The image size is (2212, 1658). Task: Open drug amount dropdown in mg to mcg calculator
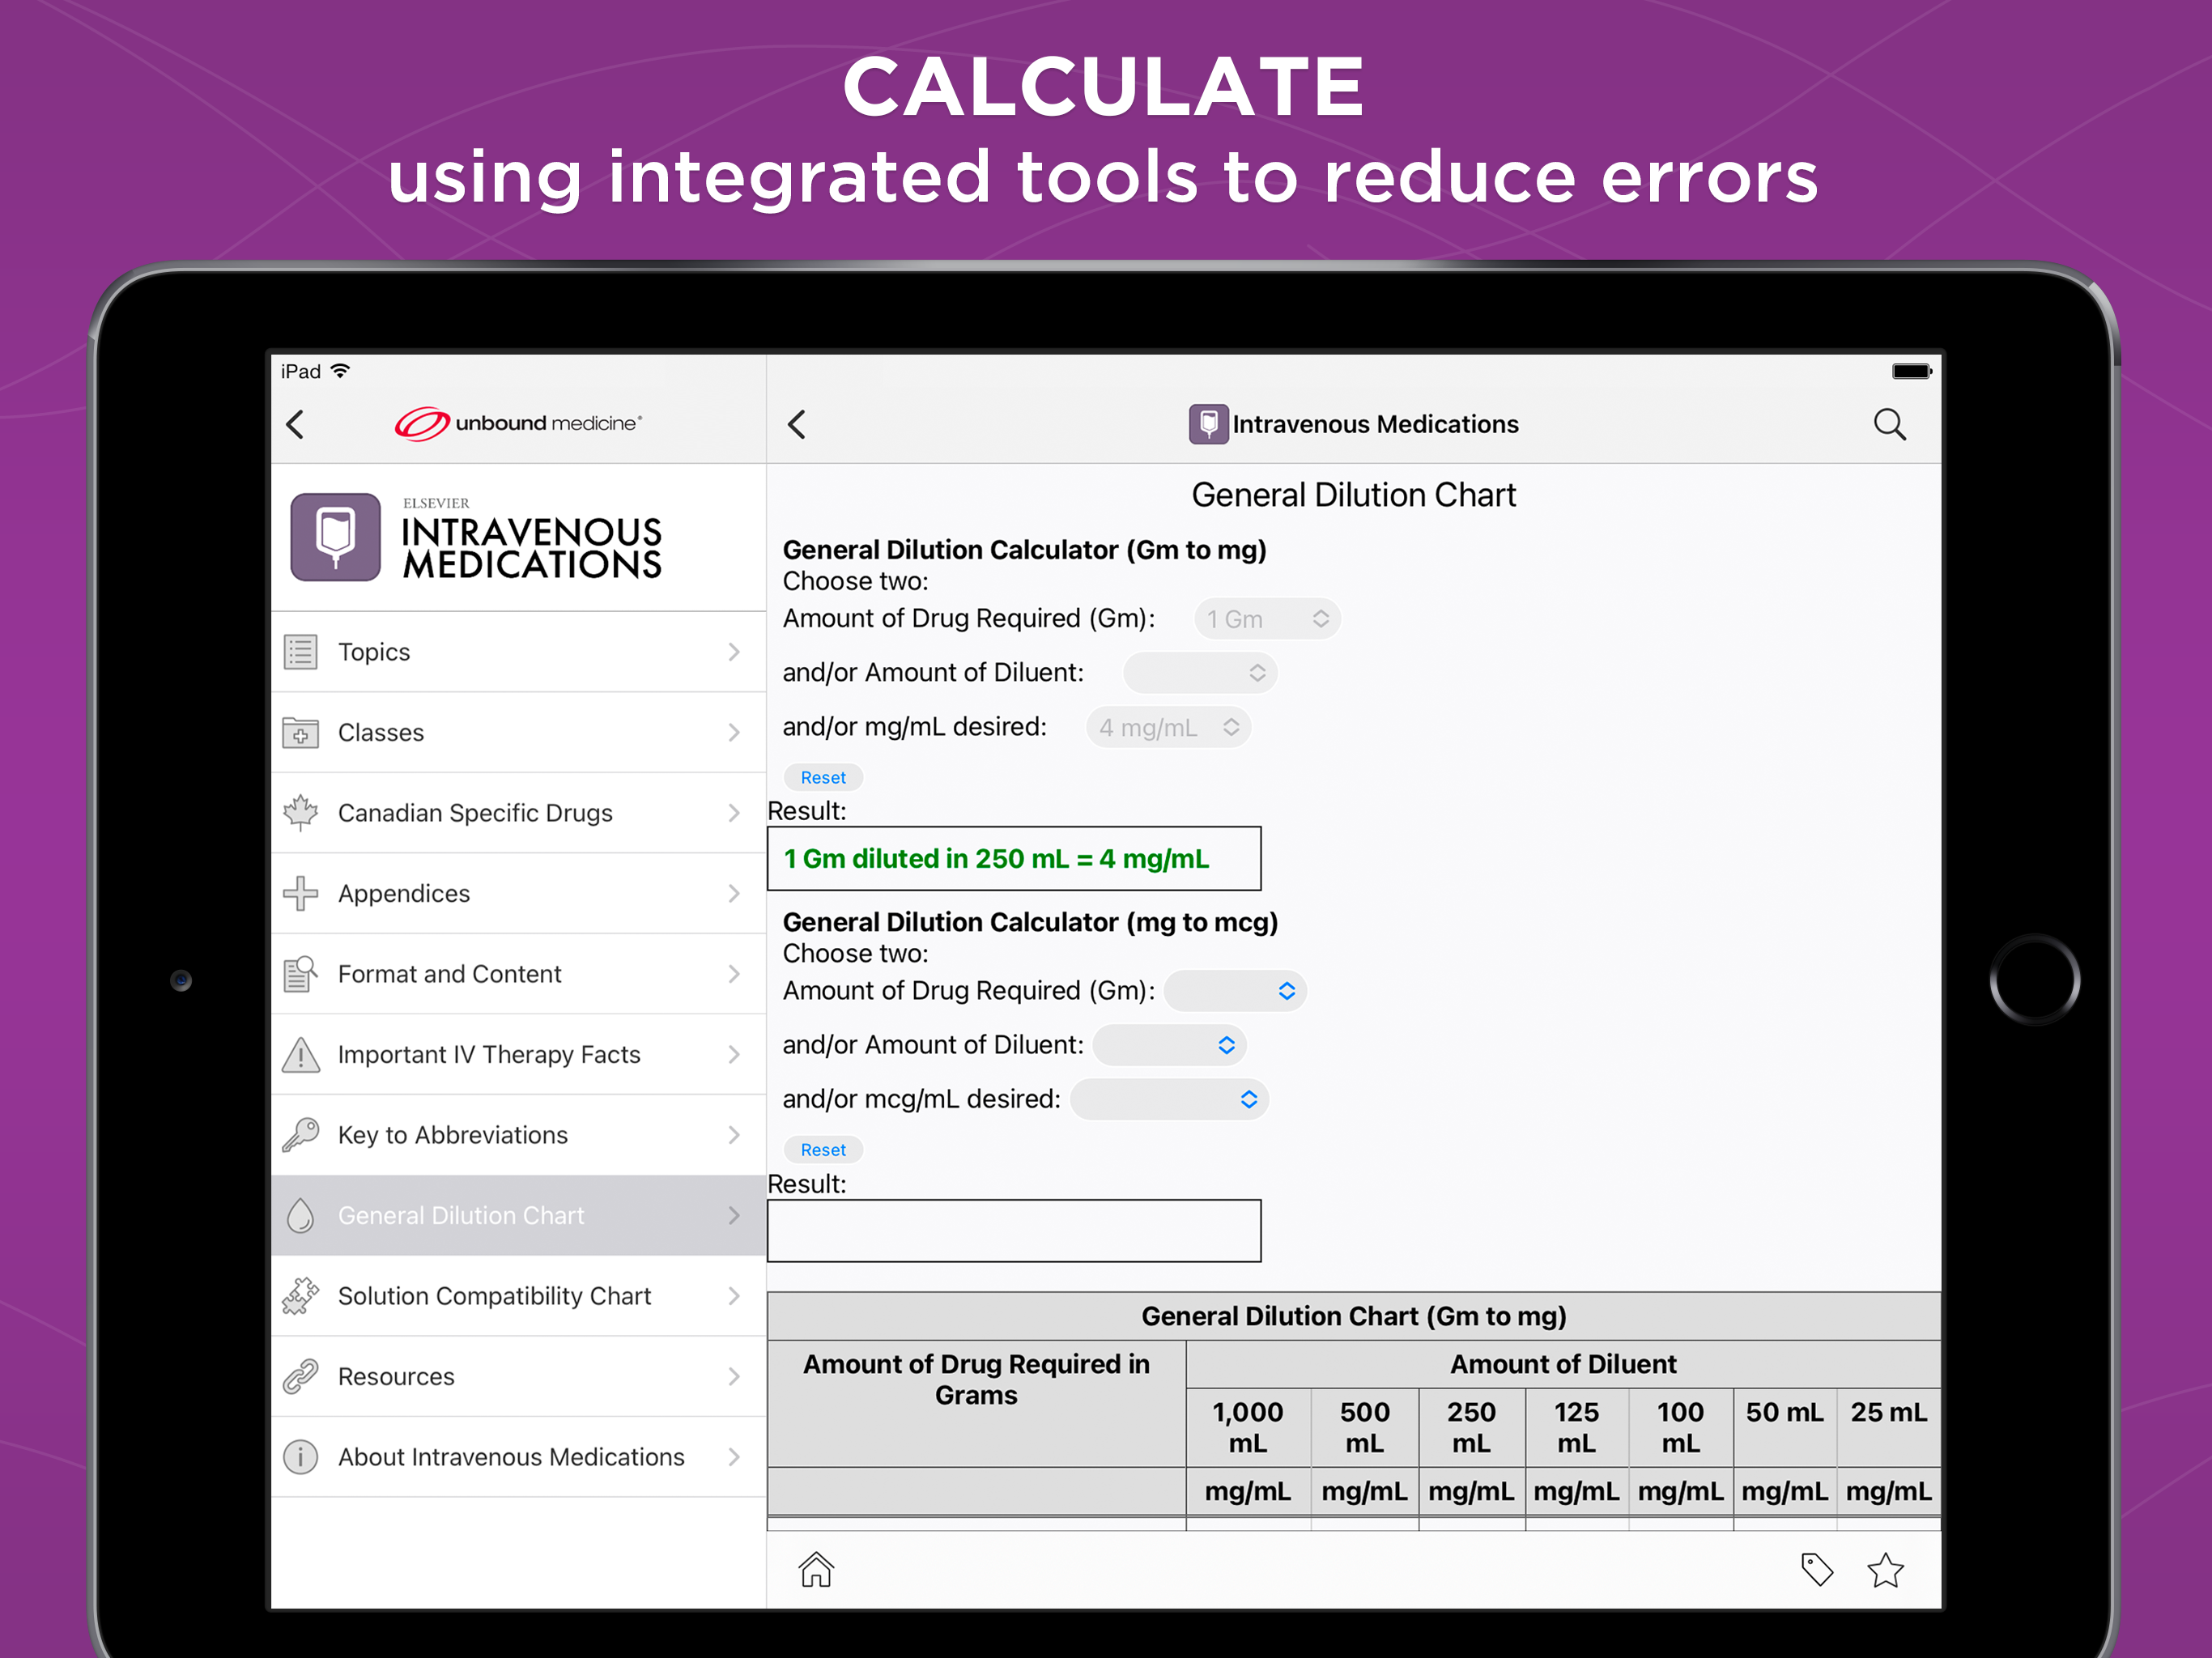[x=1235, y=991]
